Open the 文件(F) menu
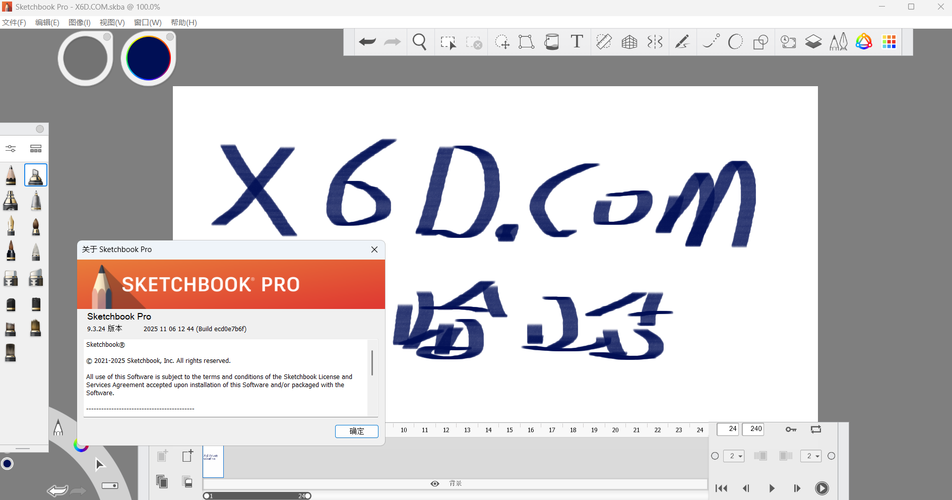The height and width of the screenshot is (500, 952). tap(14, 22)
